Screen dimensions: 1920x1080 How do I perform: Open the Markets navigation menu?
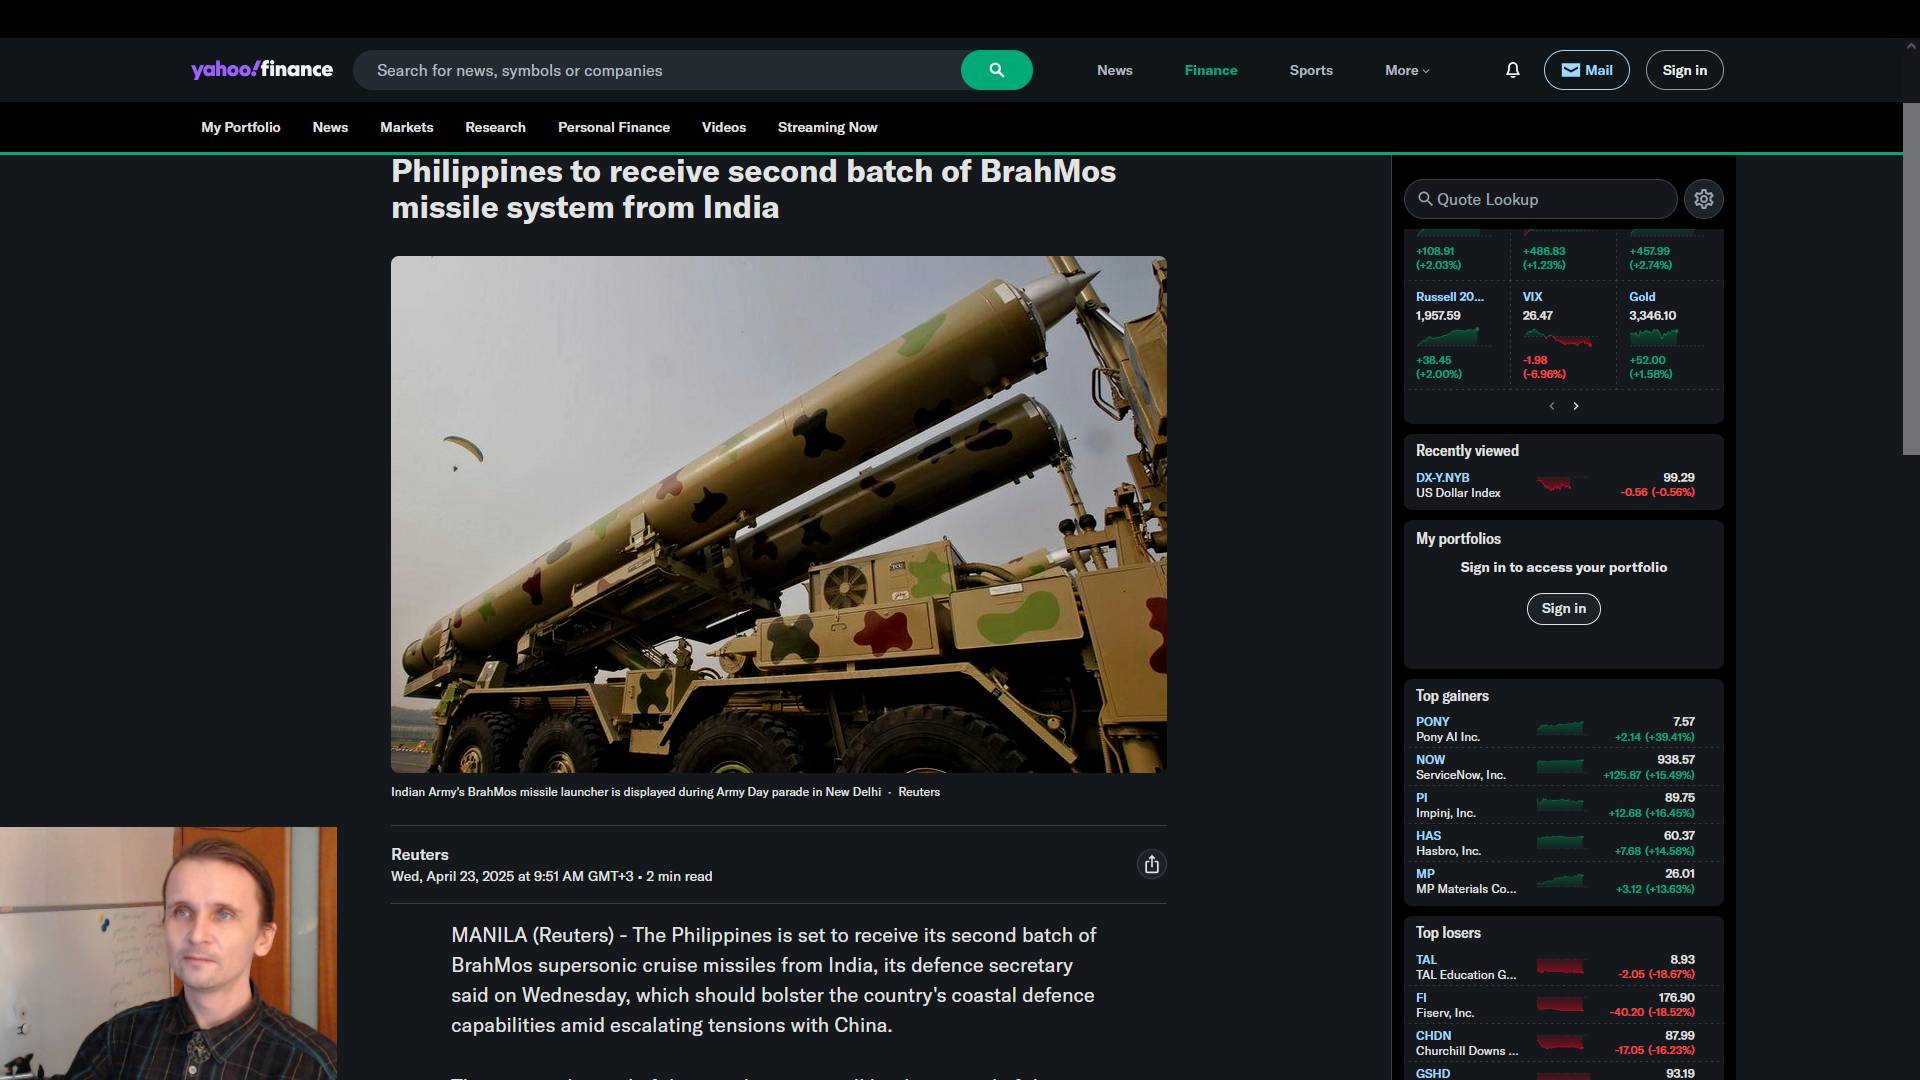tap(406, 127)
